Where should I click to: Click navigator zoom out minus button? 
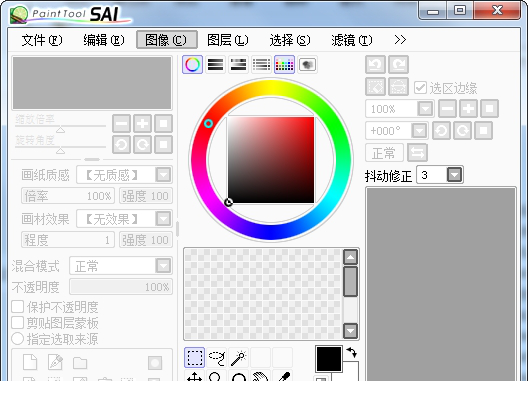121,123
